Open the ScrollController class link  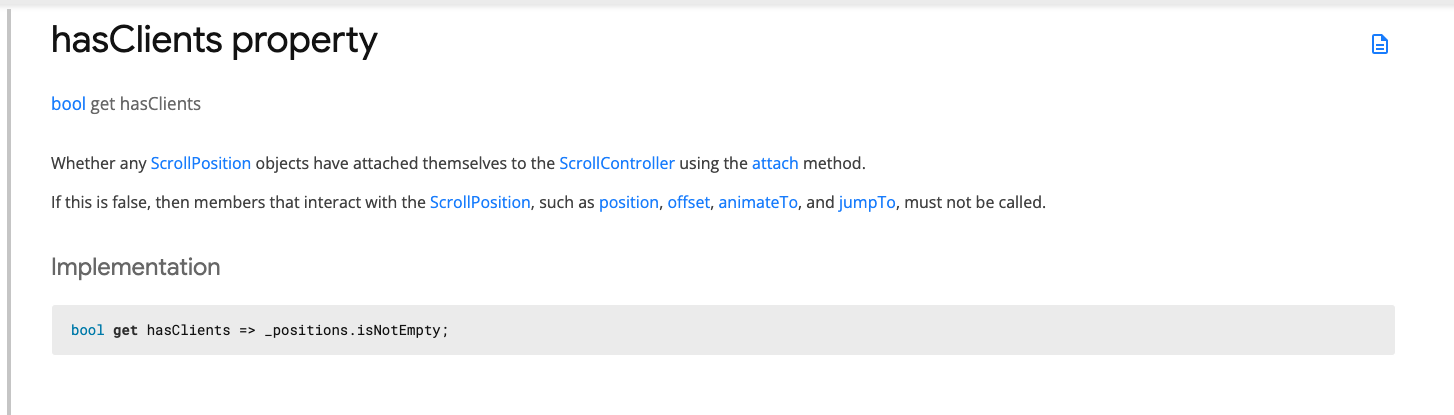coord(617,163)
